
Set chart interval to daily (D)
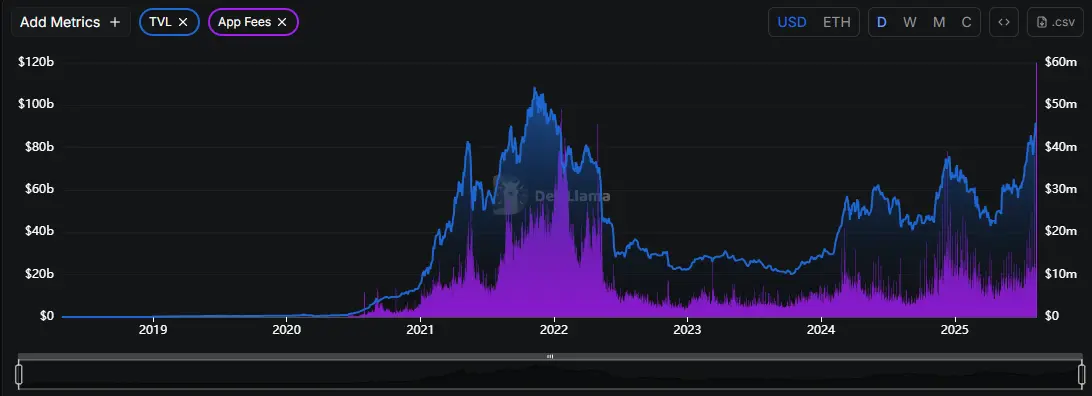pos(882,22)
